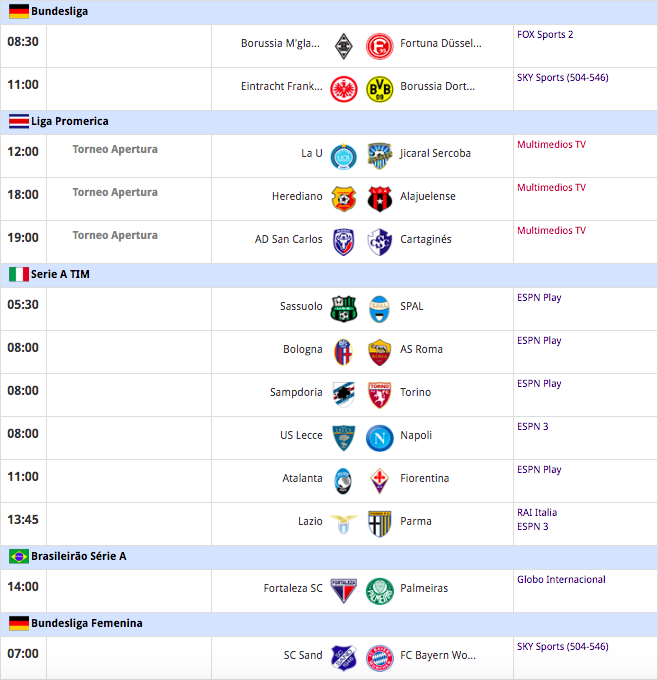Click the Eintracht Frankfurt eagle crest

(x=344, y=89)
